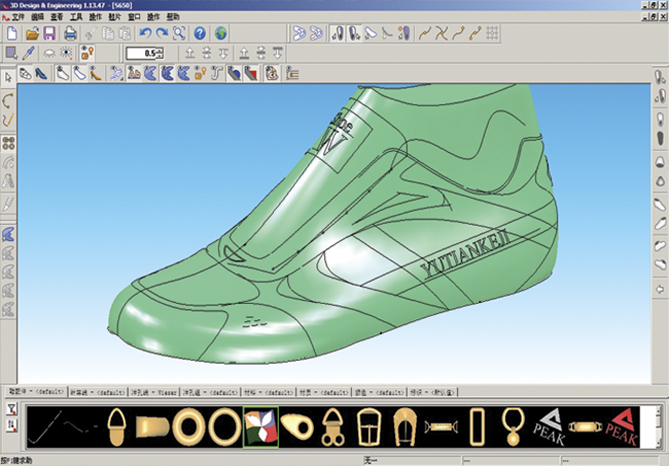Viewport: 669px width, 466px height.
Task: Switch to the Viewer tab at the bottom
Action: pos(154,392)
